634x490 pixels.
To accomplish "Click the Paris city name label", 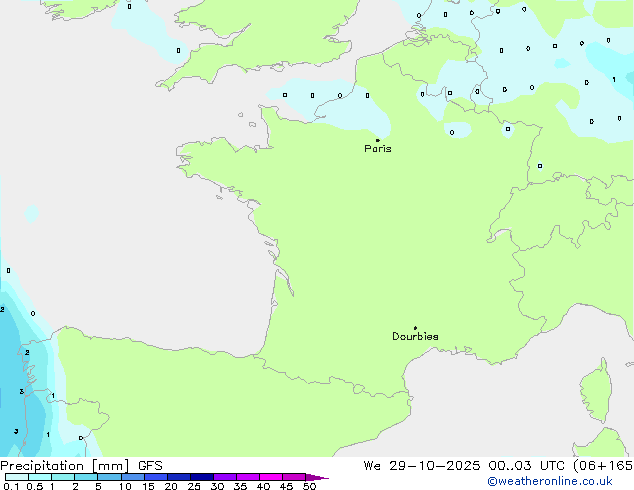I will pyautogui.click(x=378, y=149).
